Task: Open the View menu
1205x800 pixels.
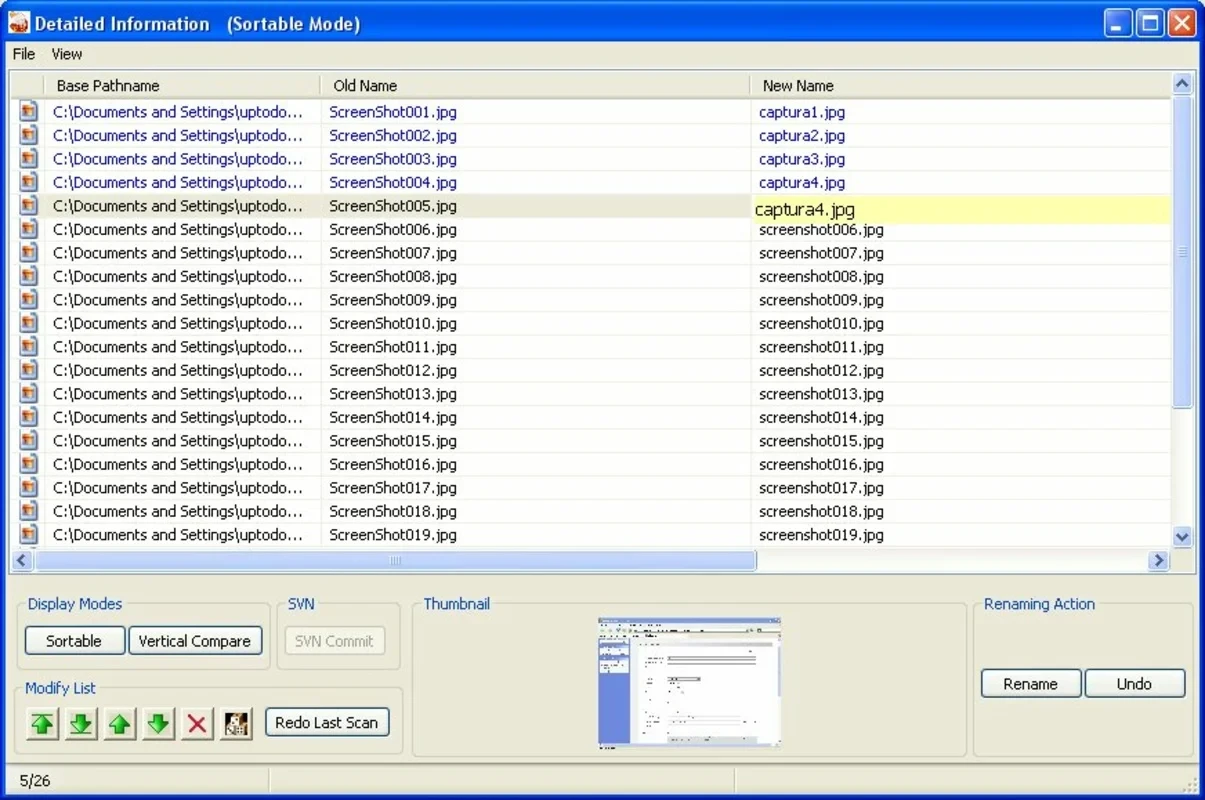Action: pyautogui.click(x=67, y=54)
